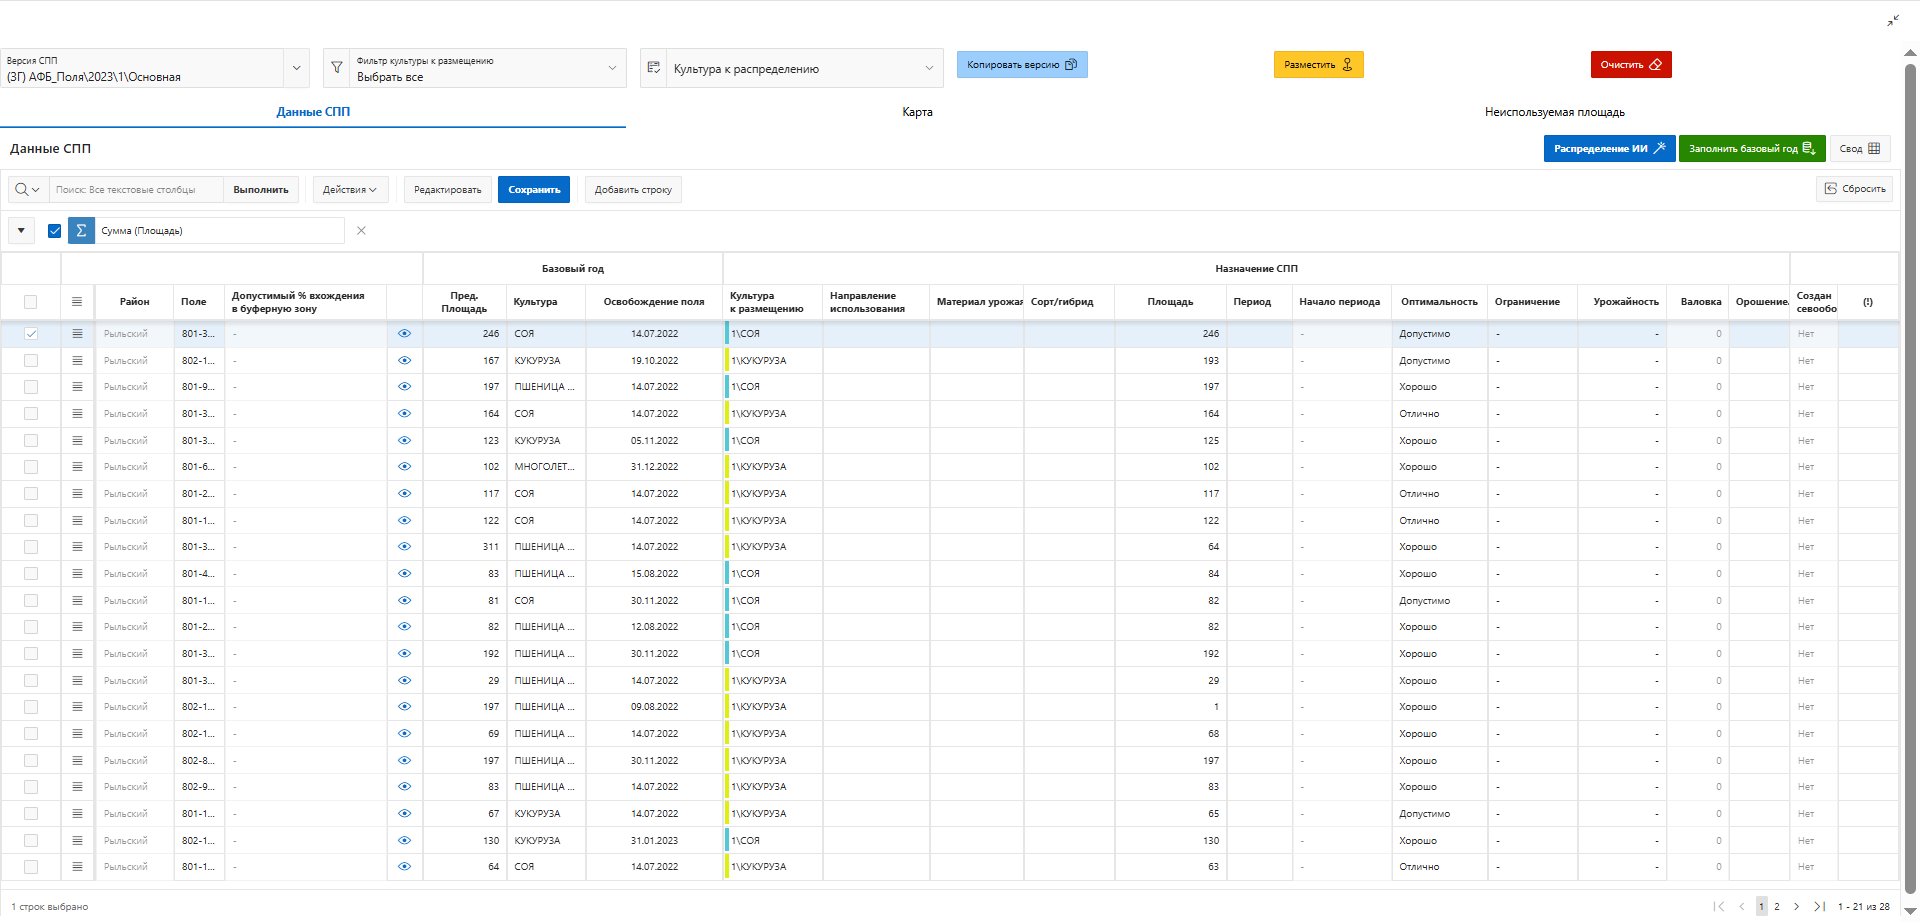Uncheck the selected first row checkbox
Screen dimensions: 1920x922
click(31, 334)
